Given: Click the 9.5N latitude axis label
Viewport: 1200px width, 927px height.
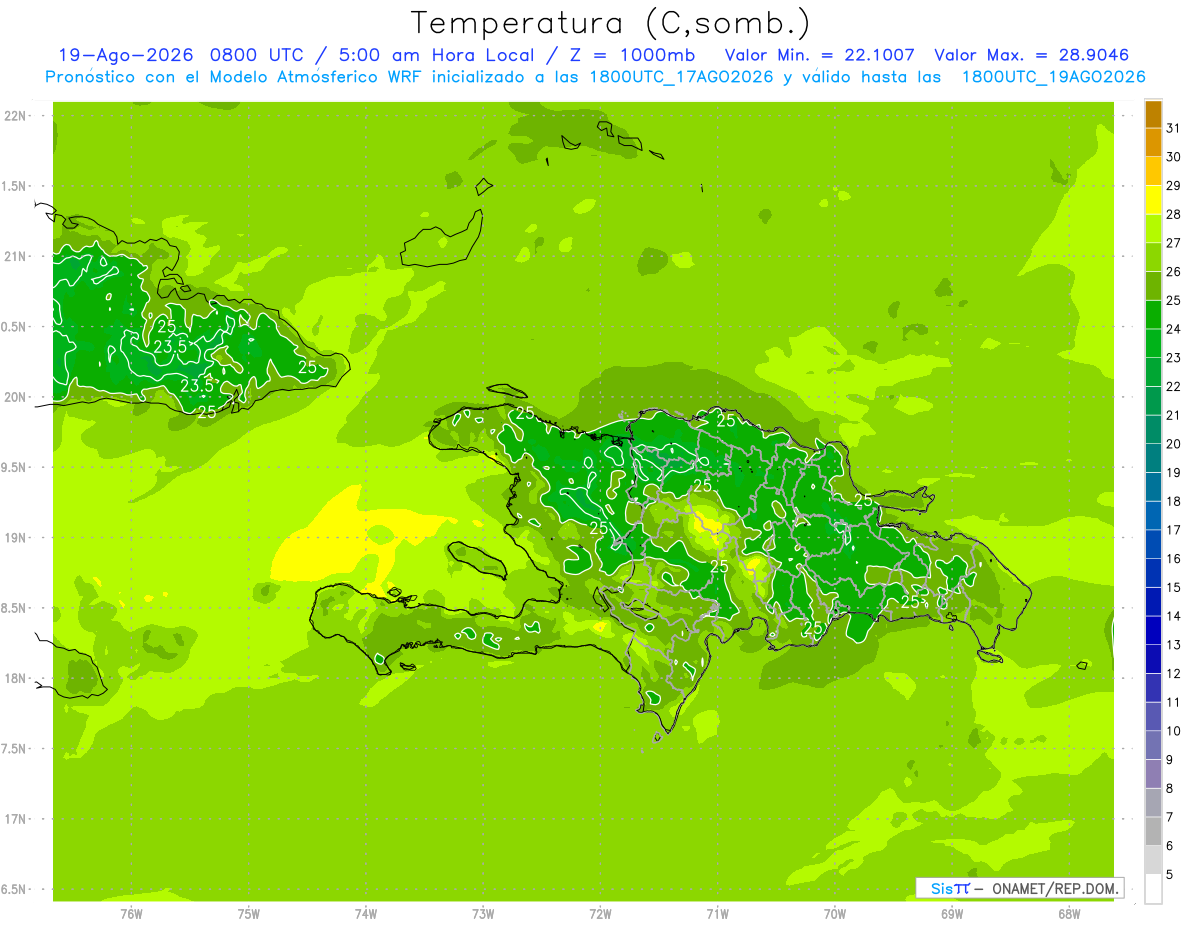Looking at the screenshot, I should [x=14, y=467].
